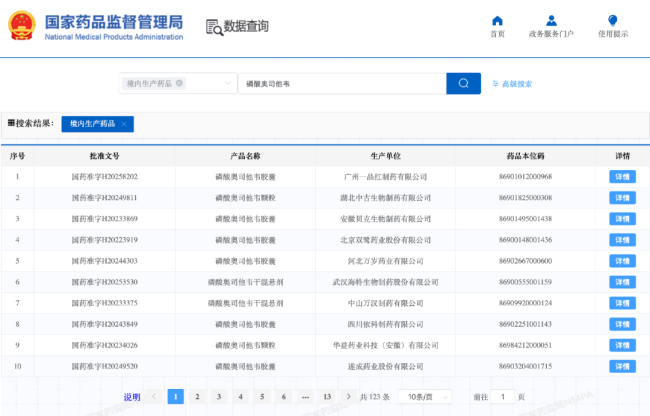Click the go-to page number input box
The image size is (650, 416).
coord(503,397)
